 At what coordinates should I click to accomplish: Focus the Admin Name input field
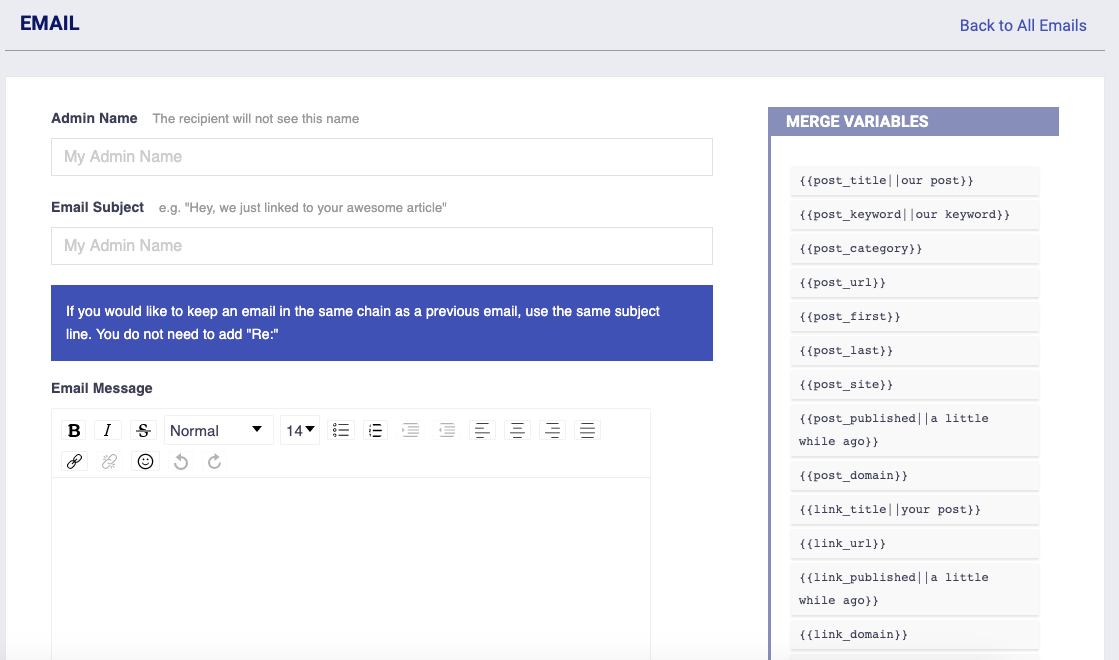382,157
